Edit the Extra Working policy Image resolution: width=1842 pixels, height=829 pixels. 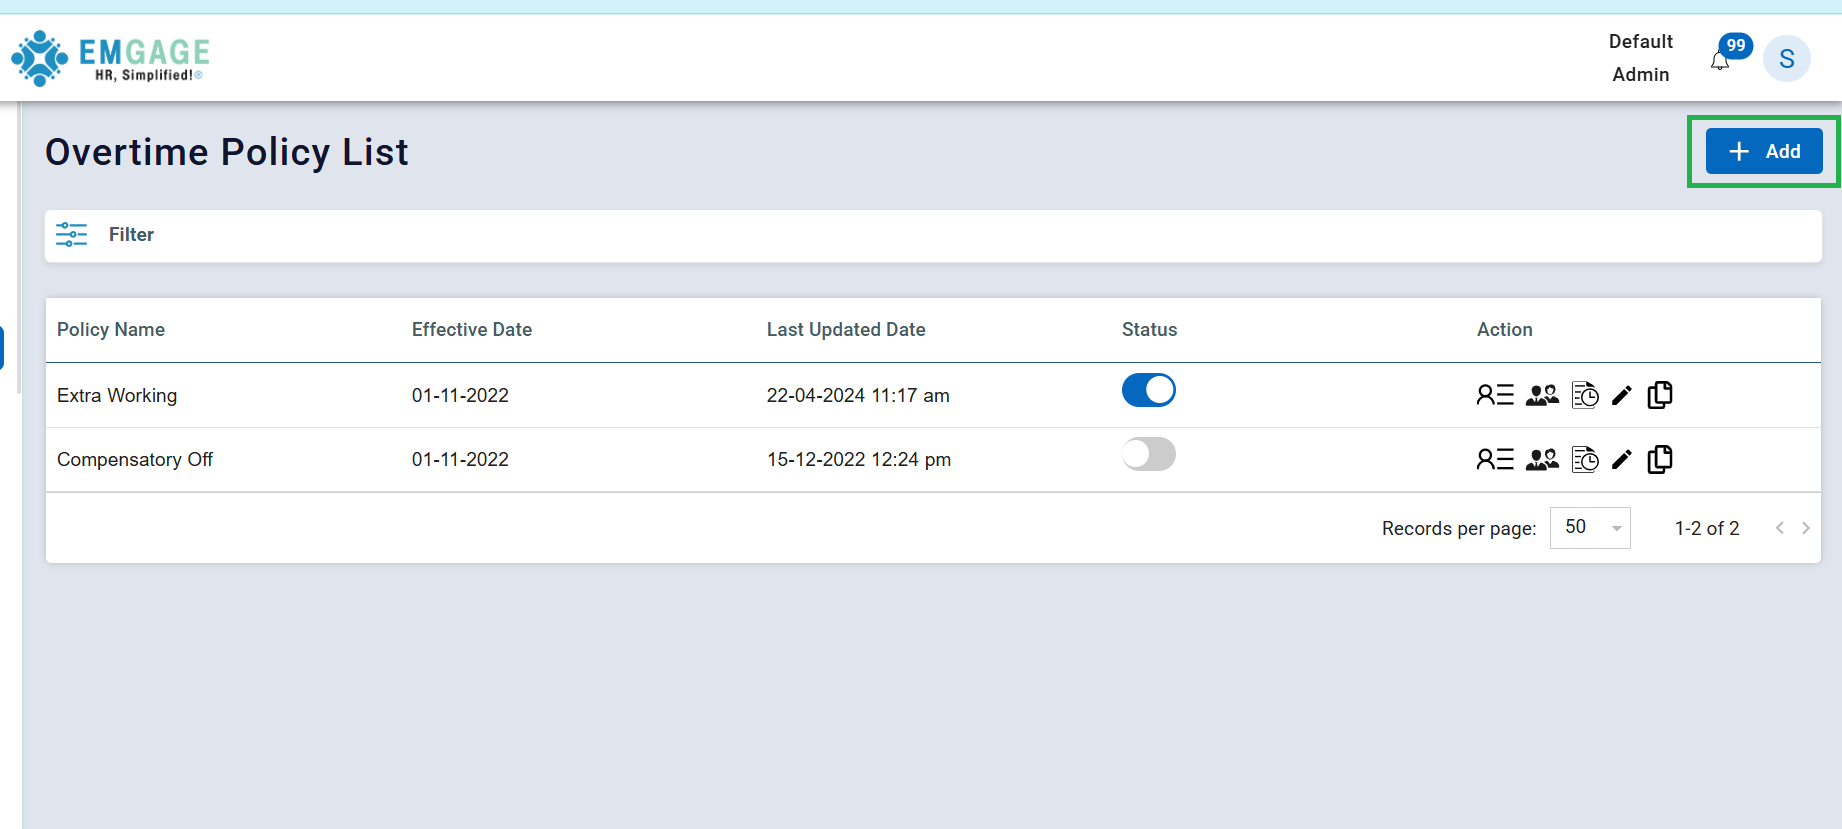coord(1622,396)
